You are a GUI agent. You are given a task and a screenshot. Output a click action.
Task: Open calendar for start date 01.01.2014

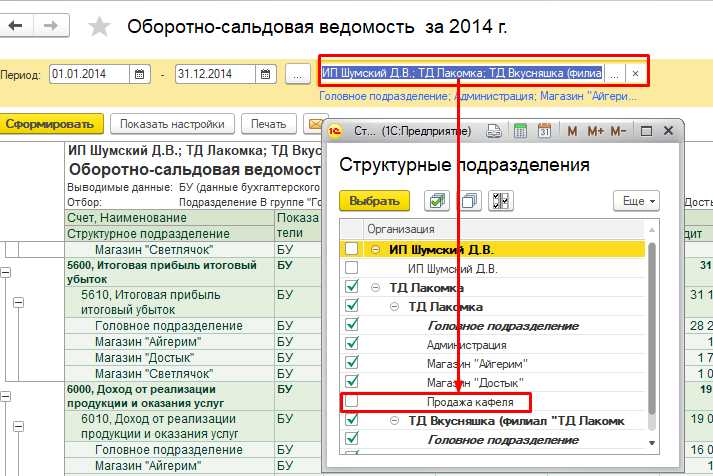(140, 74)
